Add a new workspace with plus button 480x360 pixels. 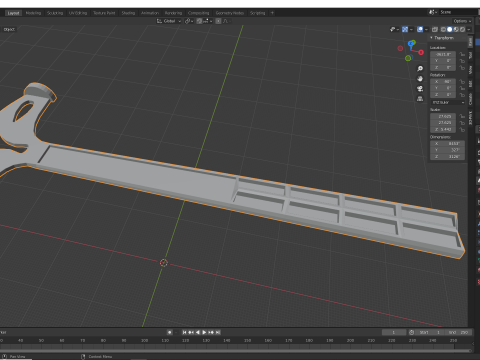[272, 13]
